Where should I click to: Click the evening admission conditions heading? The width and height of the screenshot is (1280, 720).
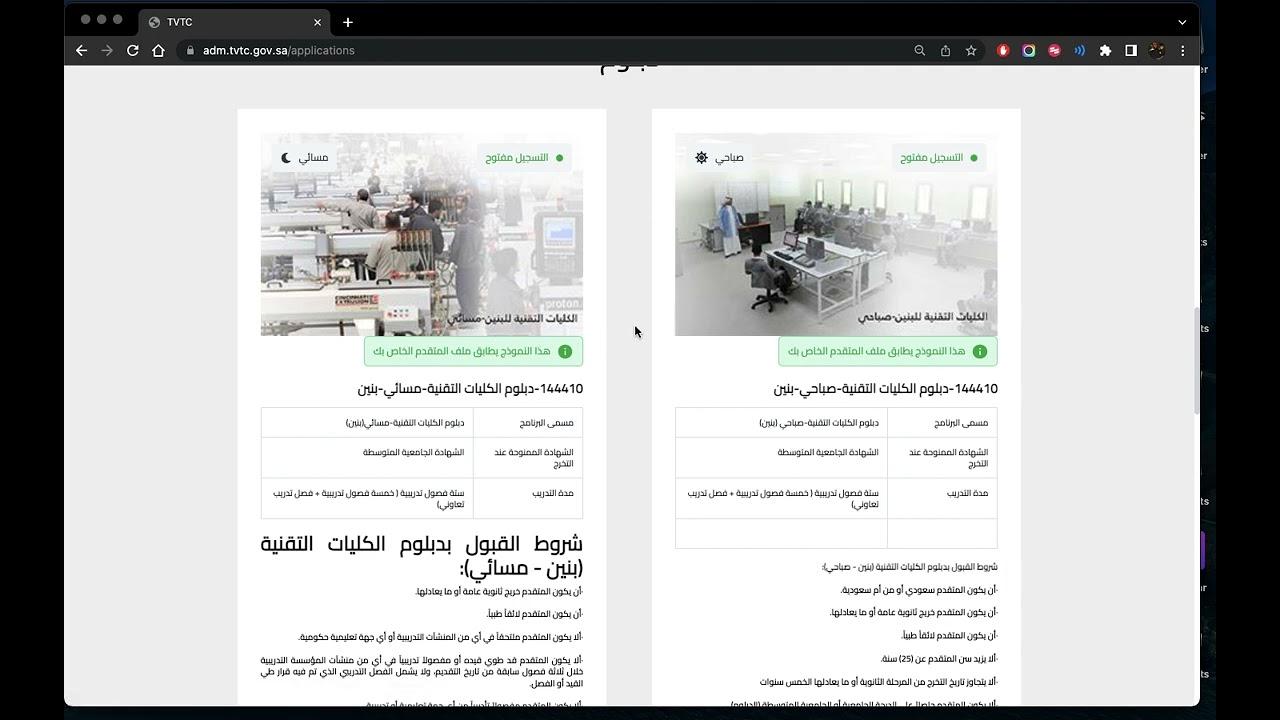(422, 555)
